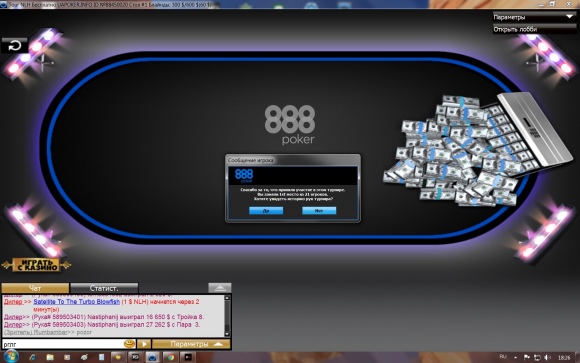Screen dimensions: 580x363
Task: Switch to the Чат tab
Action: (x=35, y=288)
